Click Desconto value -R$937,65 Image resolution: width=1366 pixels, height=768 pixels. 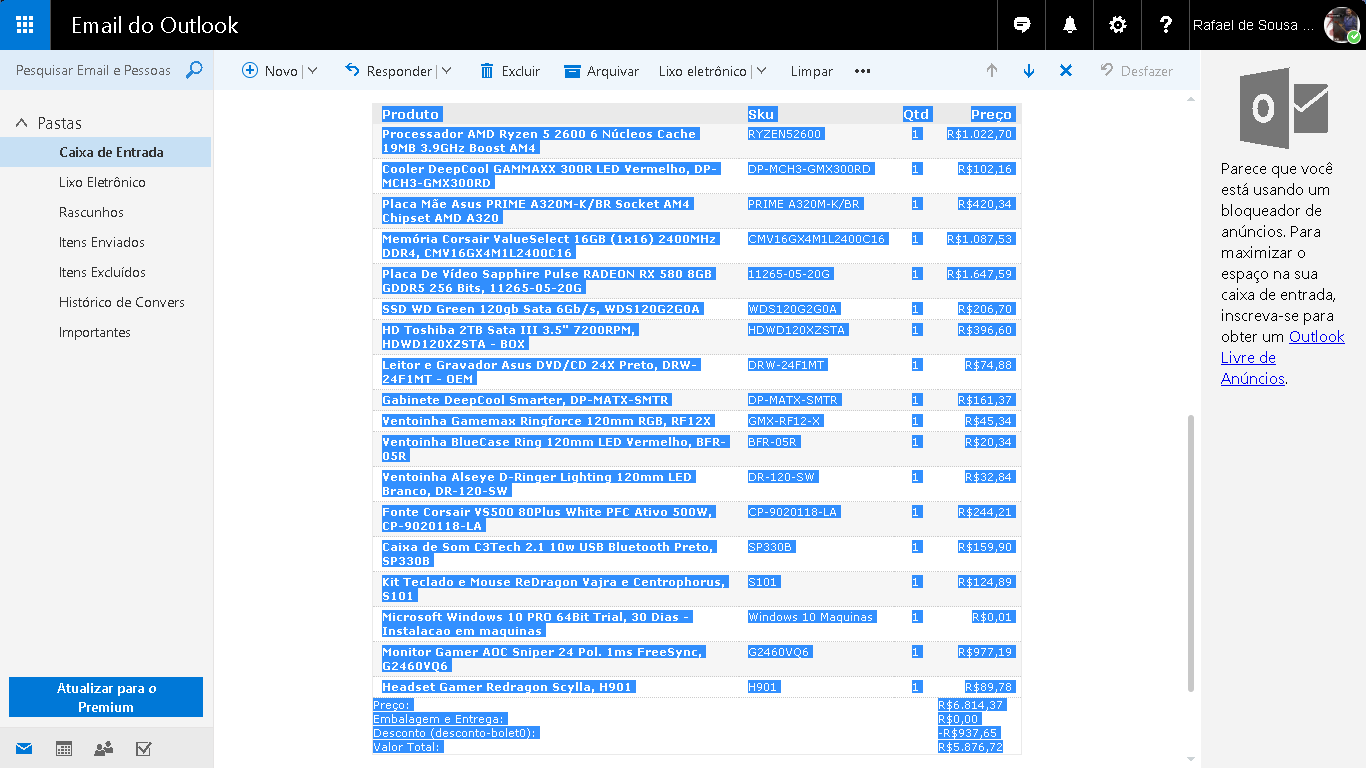click(968, 733)
